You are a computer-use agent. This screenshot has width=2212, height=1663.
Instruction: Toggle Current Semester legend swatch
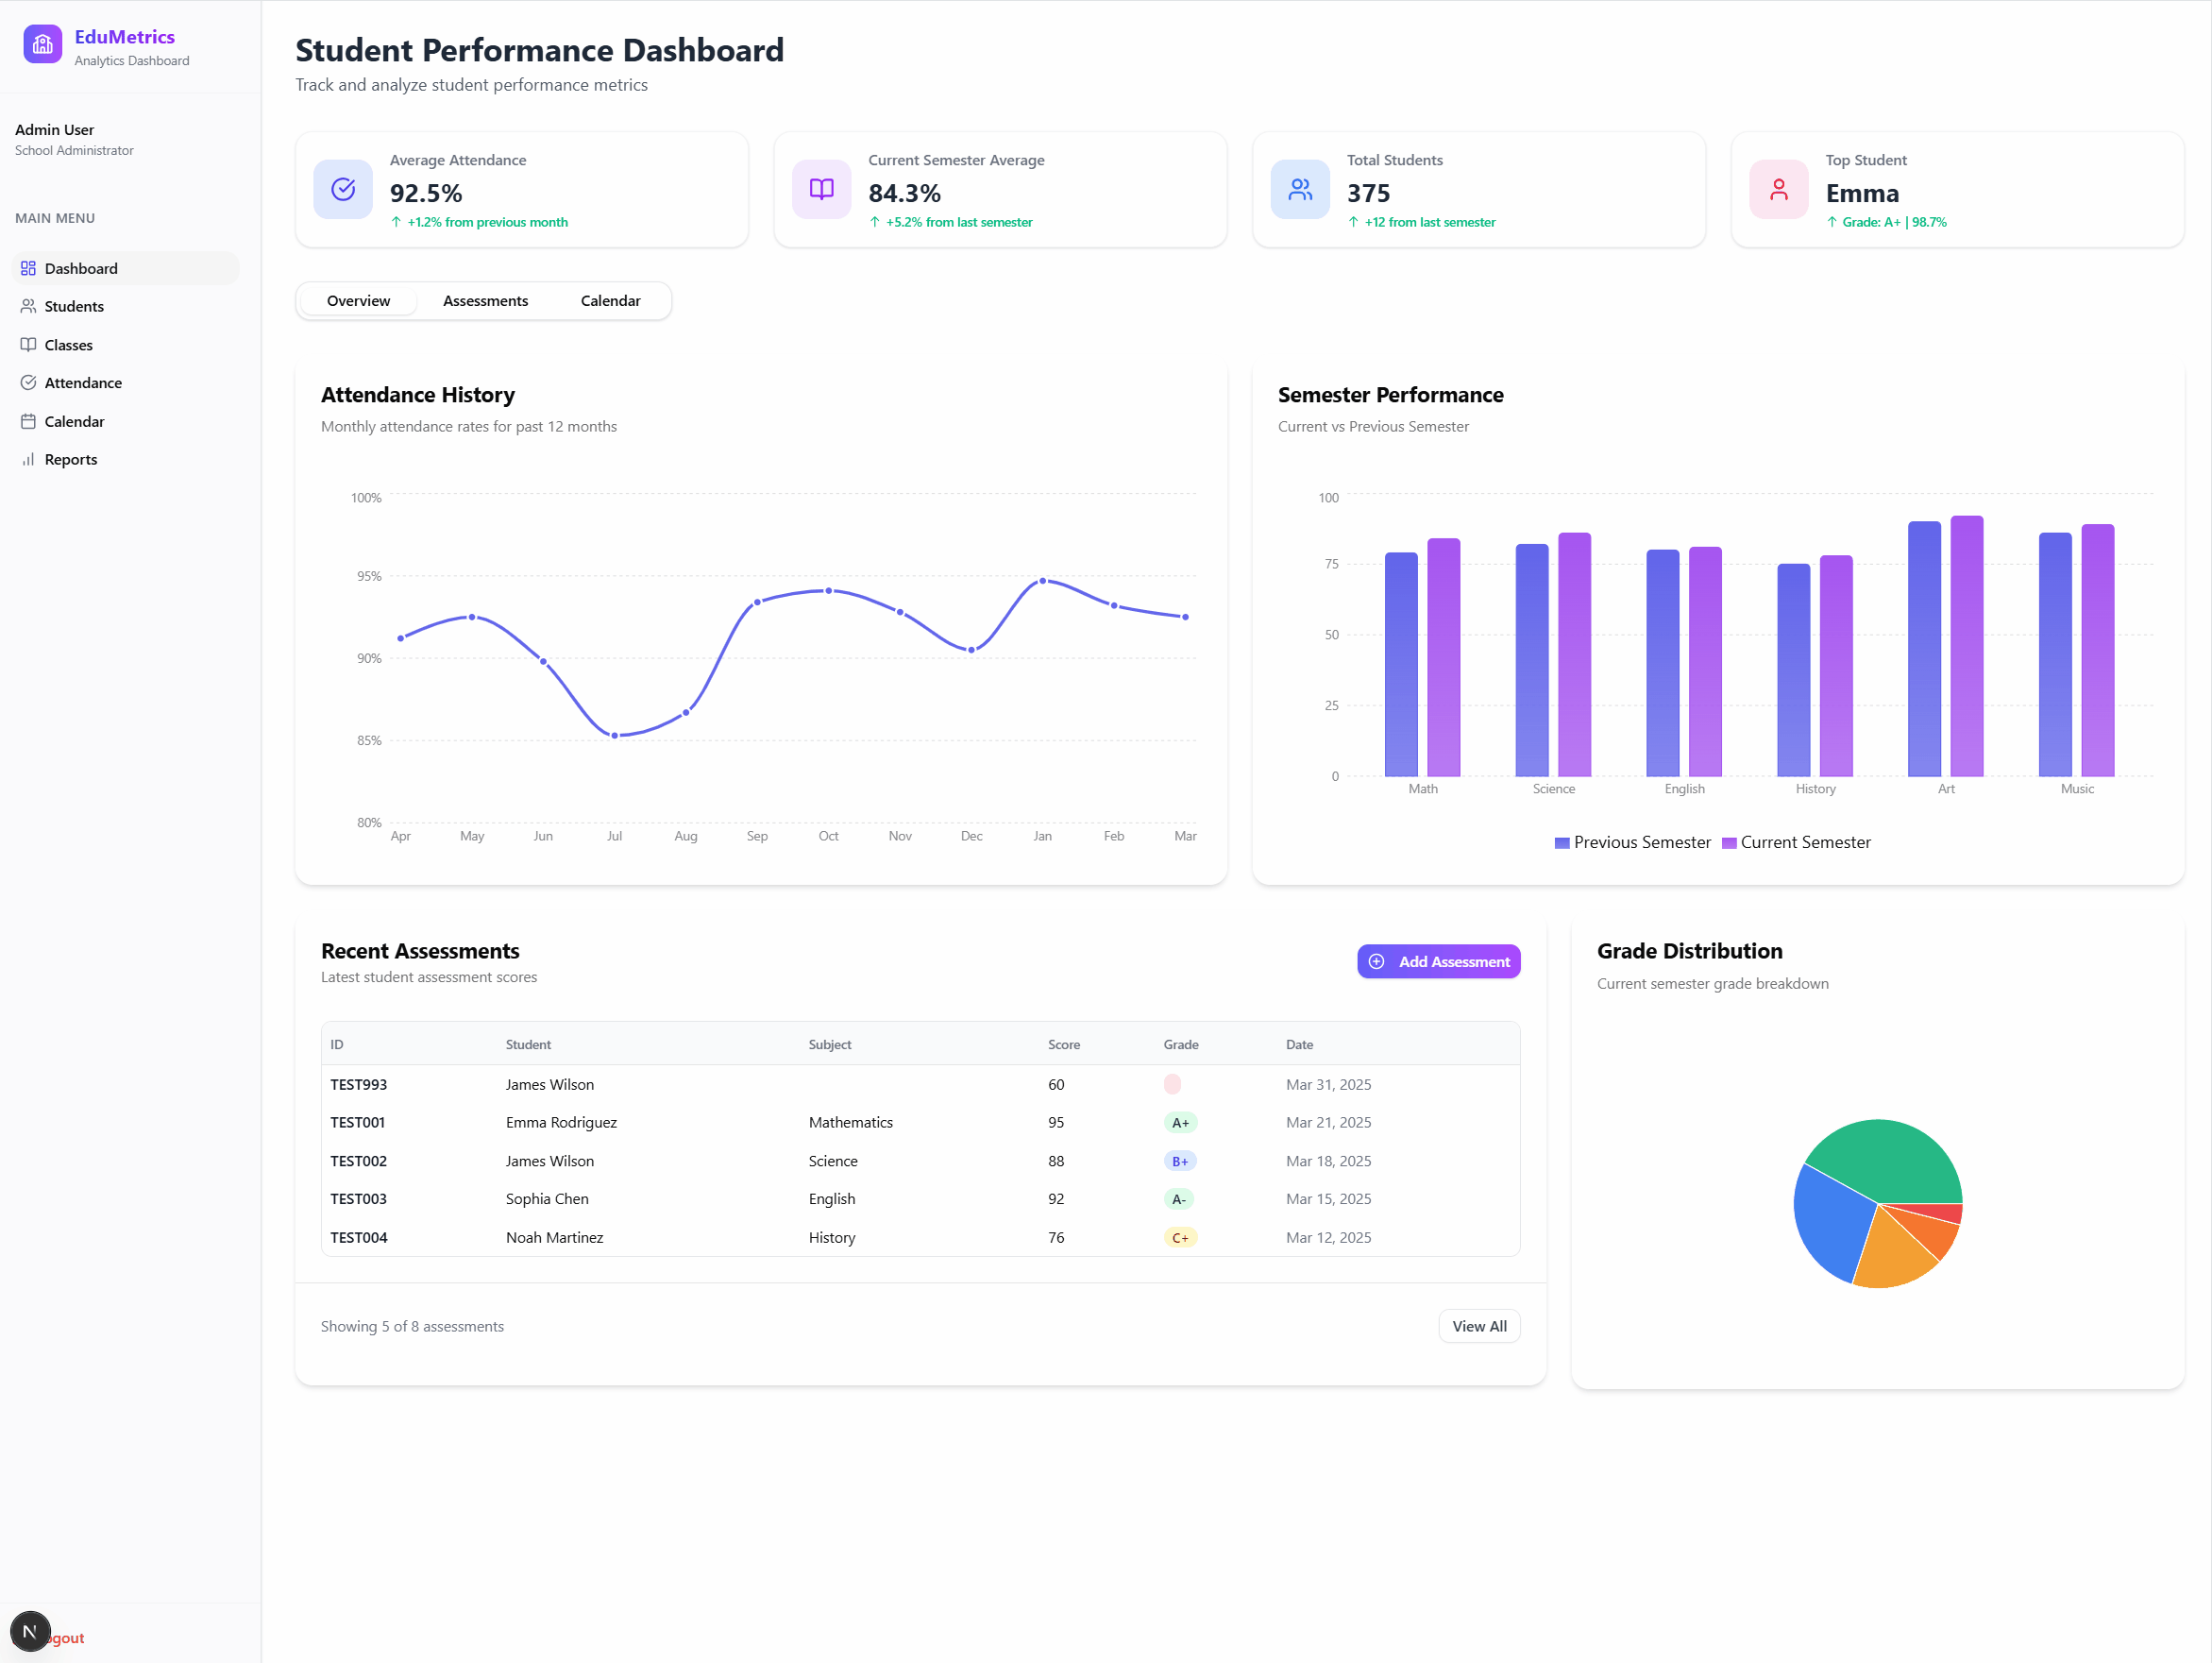(x=1728, y=843)
